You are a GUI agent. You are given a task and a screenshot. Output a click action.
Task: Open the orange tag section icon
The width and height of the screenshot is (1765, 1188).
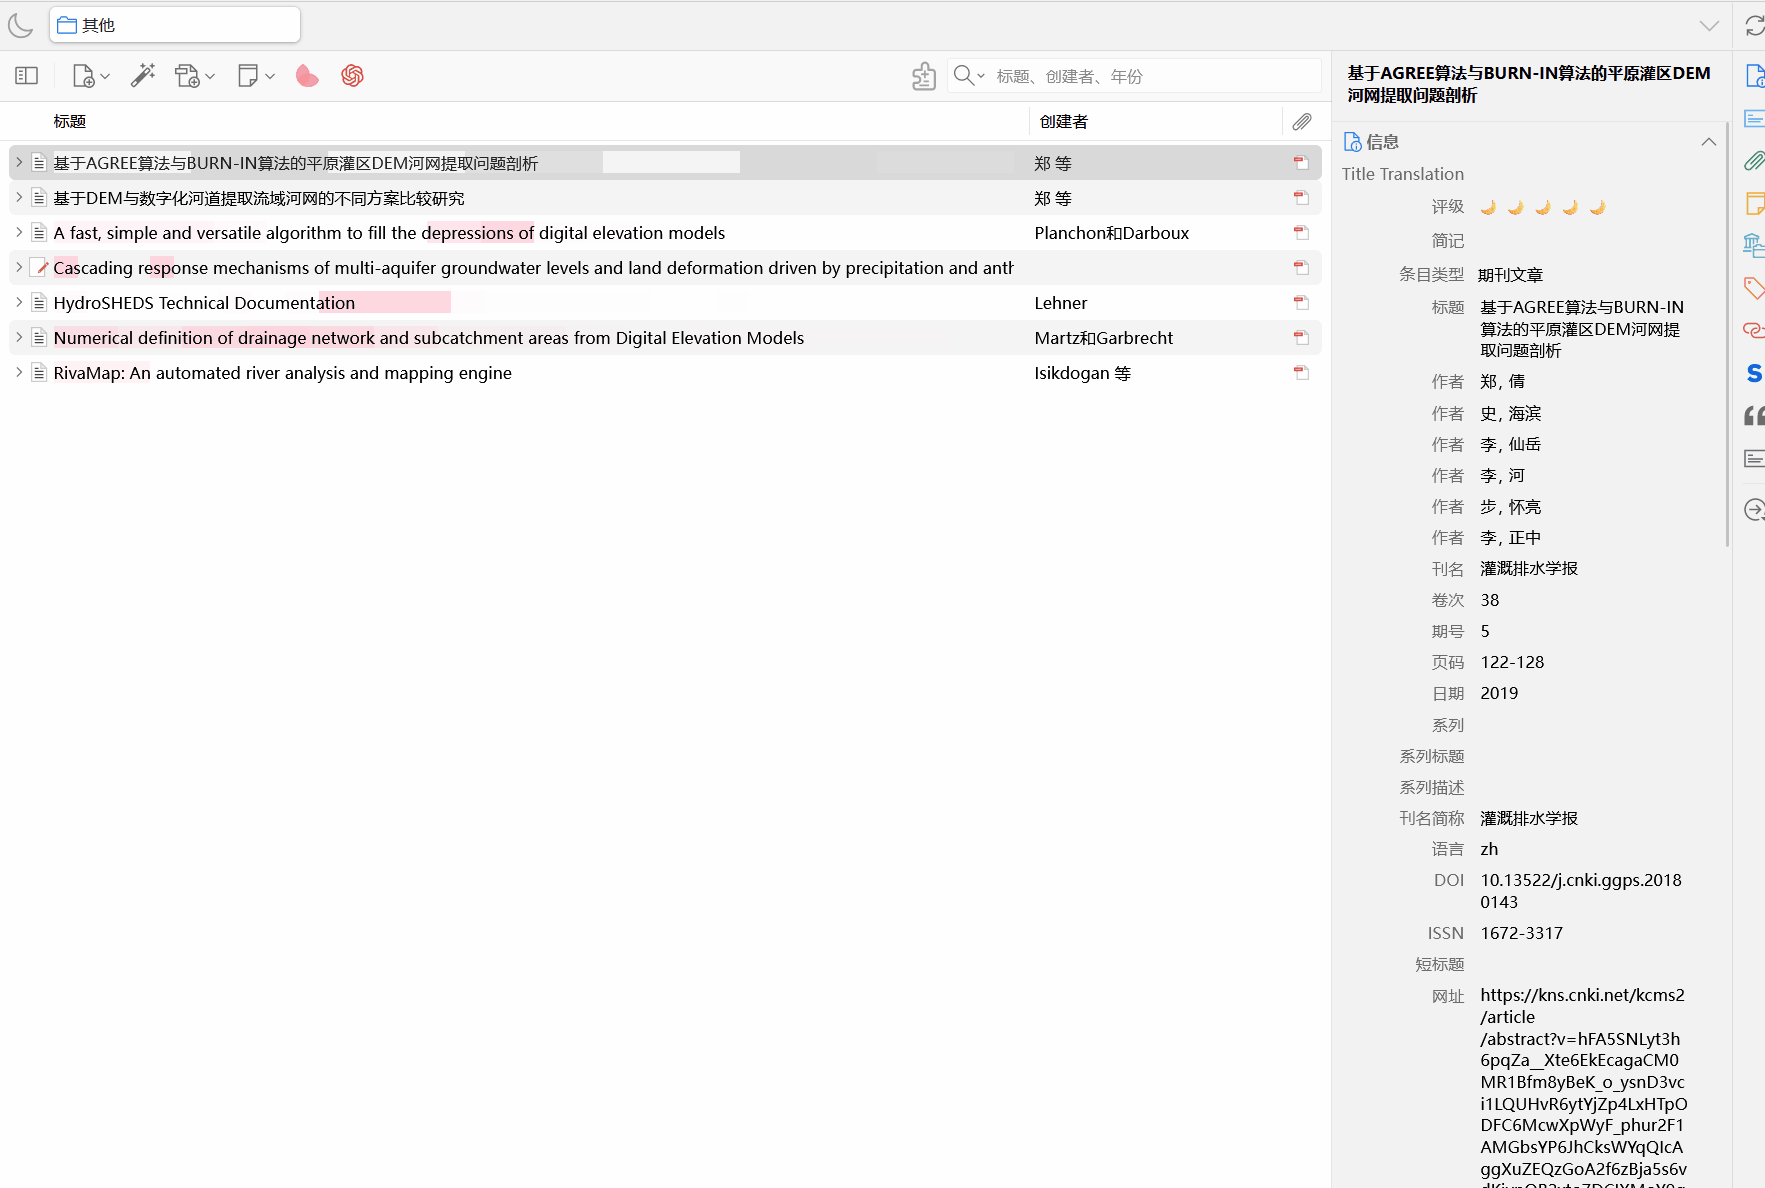point(1754,288)
